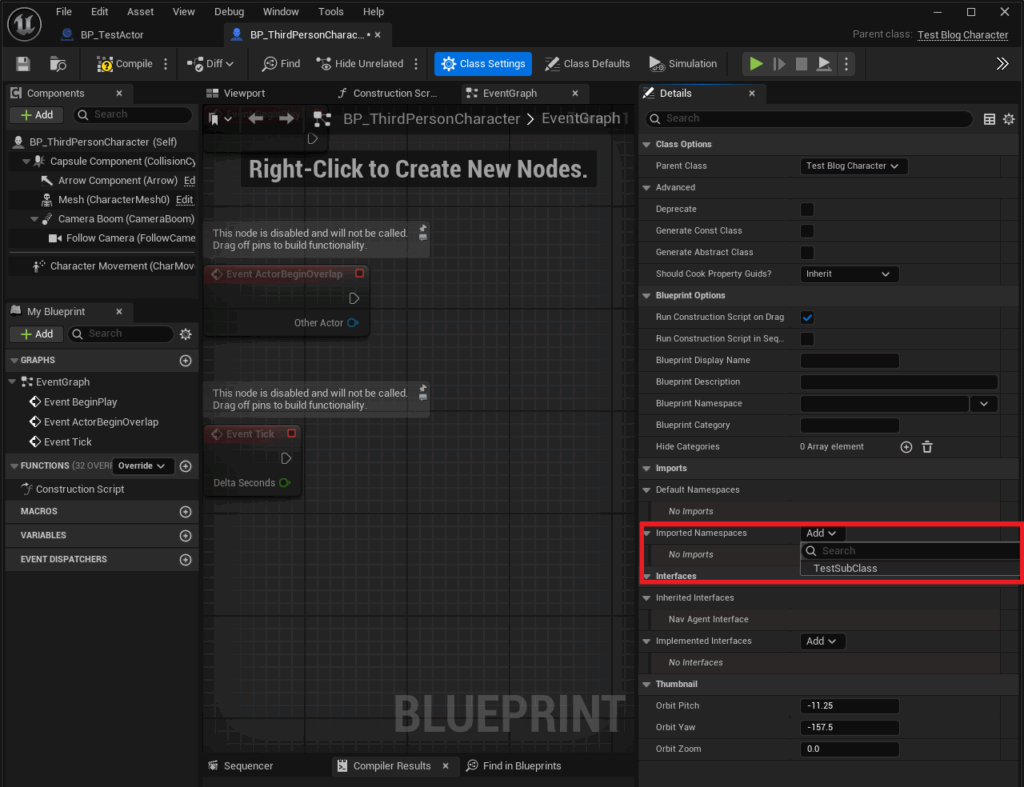Start Simulation mode
Image resolution: width=1024 pixels, height=787 pixels.
click(x=682, y=63)
